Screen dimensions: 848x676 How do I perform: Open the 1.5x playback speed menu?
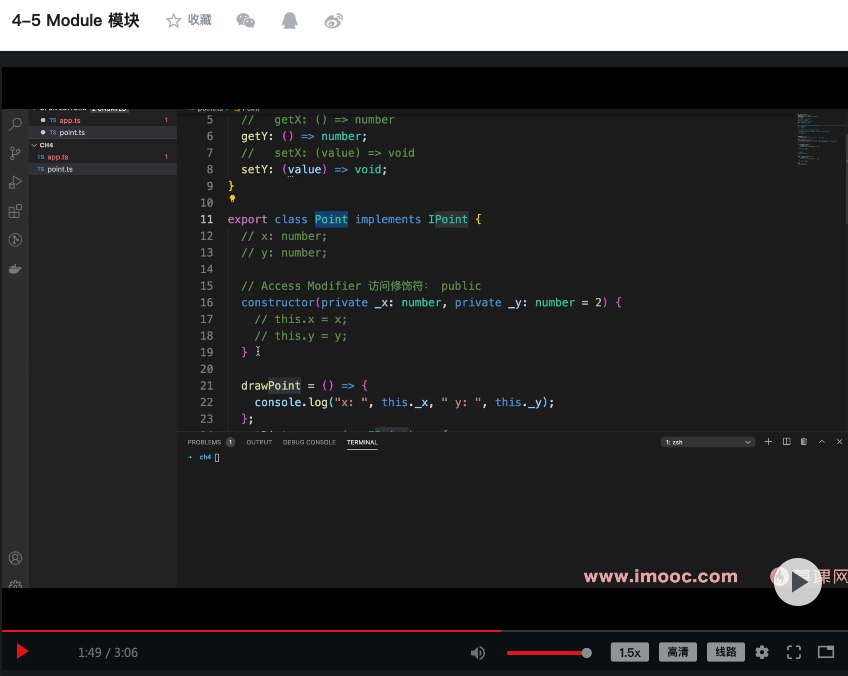click(629, 653)
